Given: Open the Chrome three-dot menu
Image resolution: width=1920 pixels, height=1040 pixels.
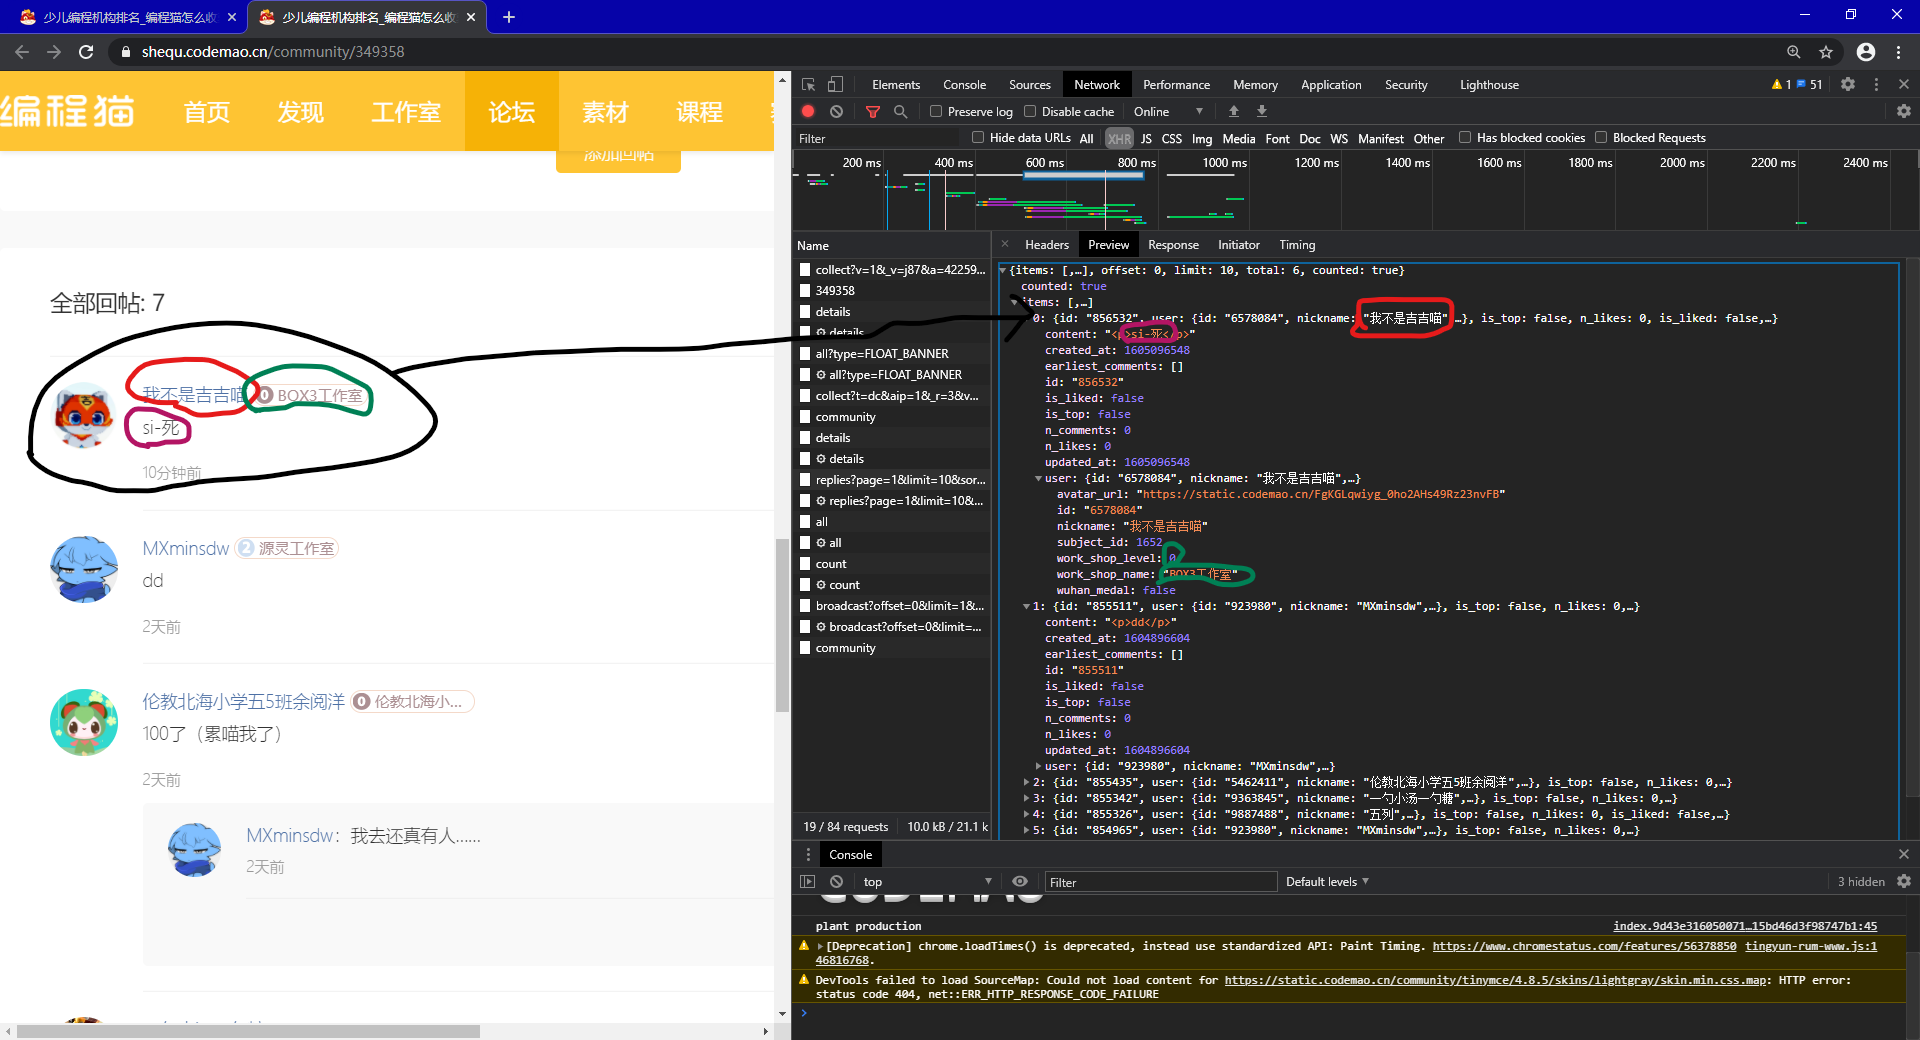Looking at the screenshot, I should point(1898,52).
